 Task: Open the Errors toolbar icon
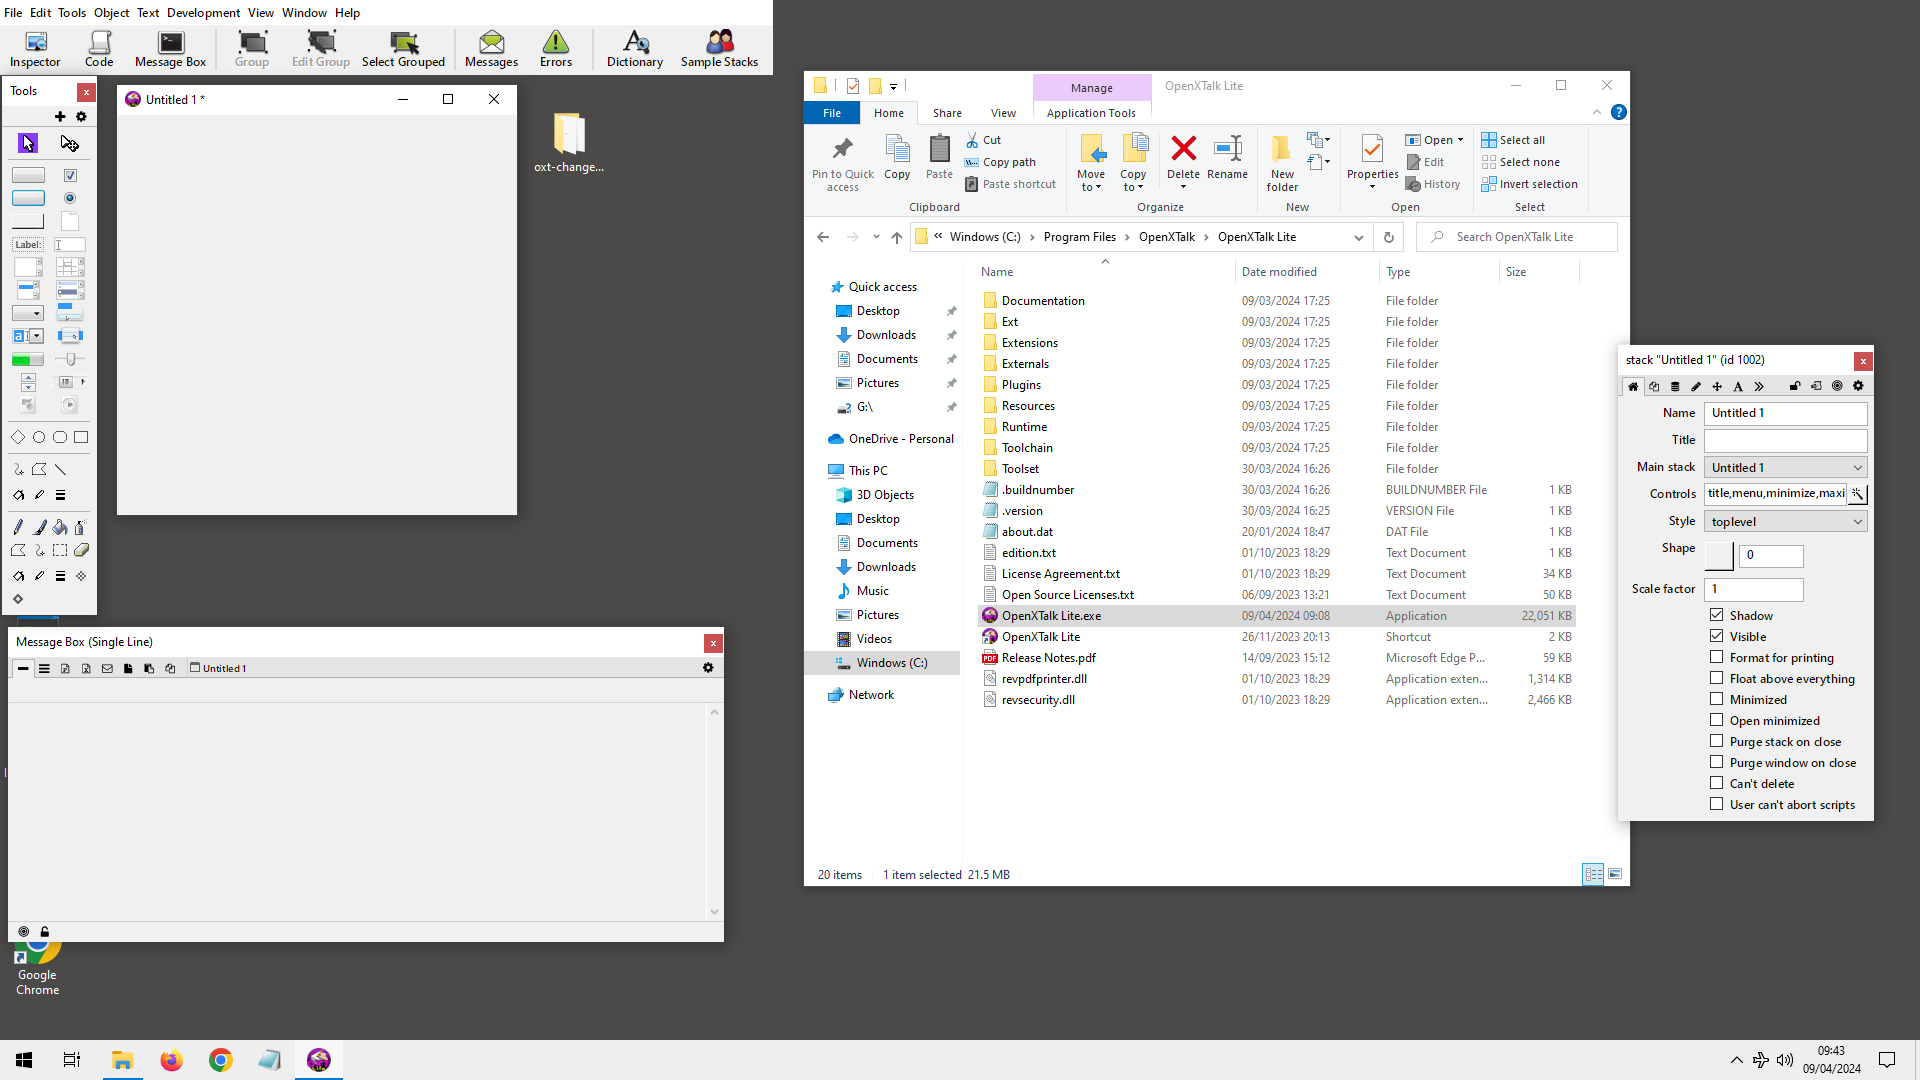tap(556, 48)
